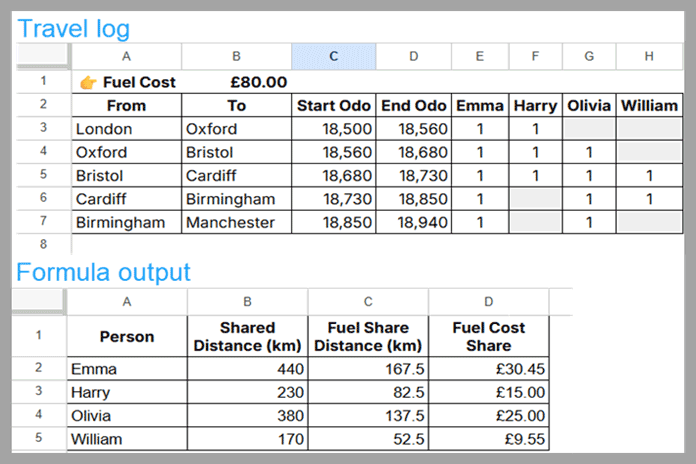Select row 1 header in Formula output

(39, 336)
